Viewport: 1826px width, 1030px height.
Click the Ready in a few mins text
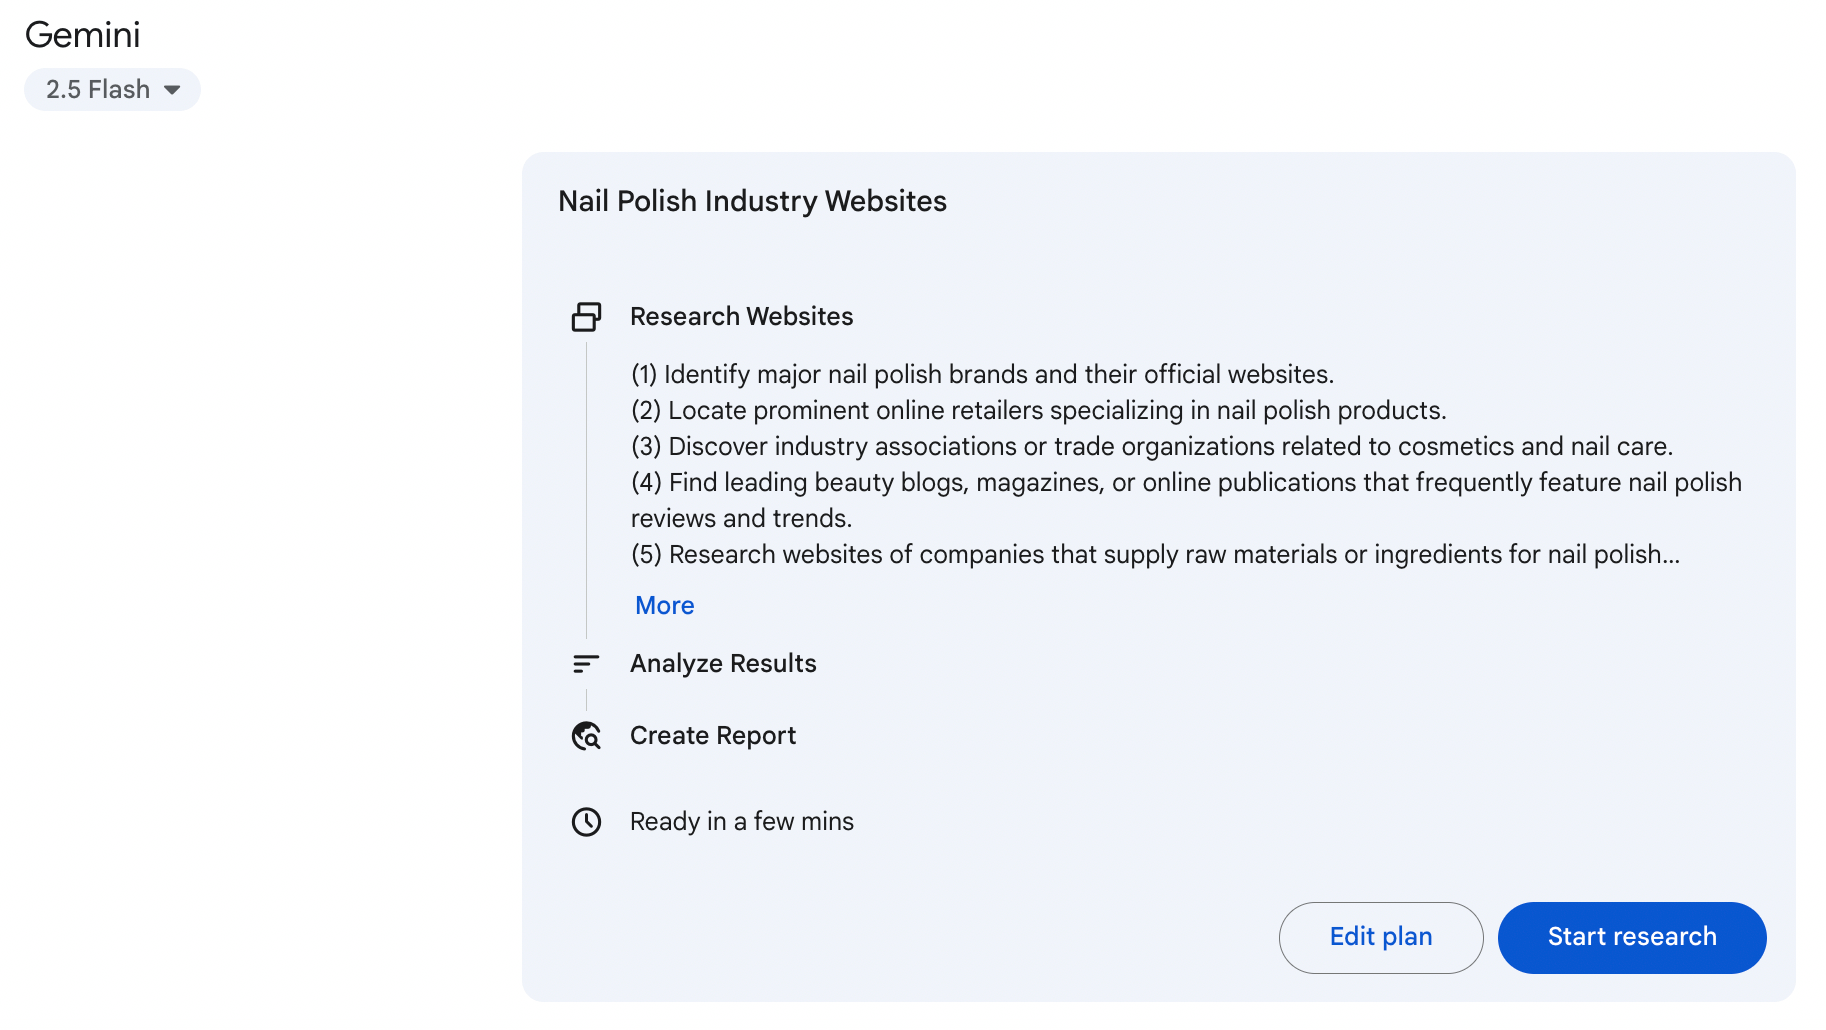tap(742, 822)
